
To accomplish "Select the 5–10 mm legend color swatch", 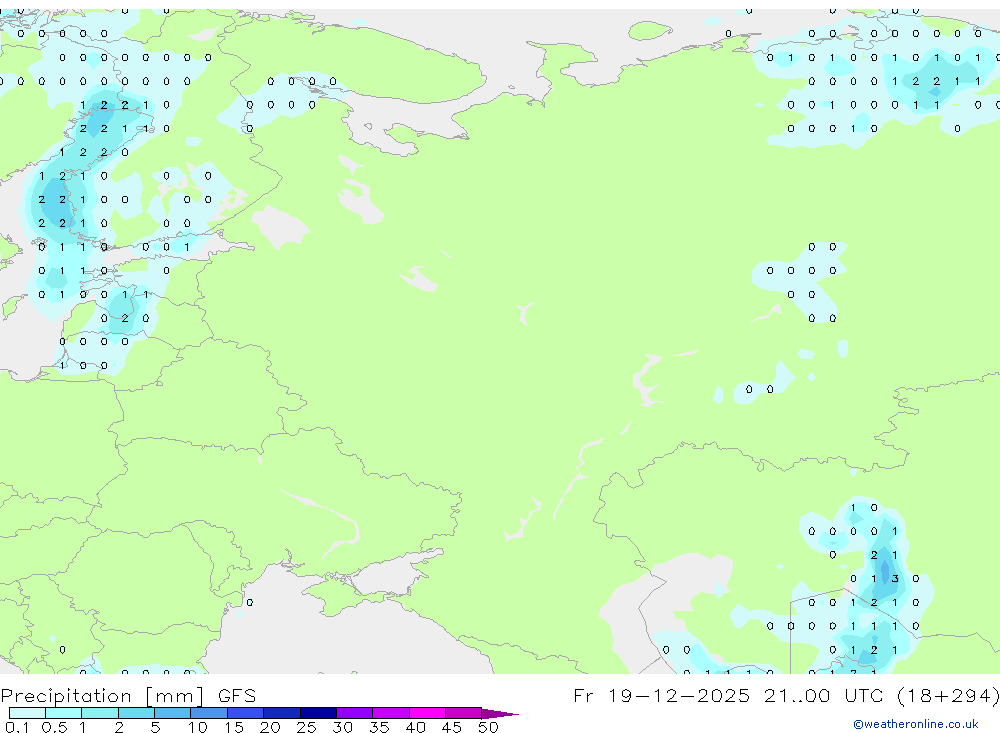I will click(x=173, y=713).
